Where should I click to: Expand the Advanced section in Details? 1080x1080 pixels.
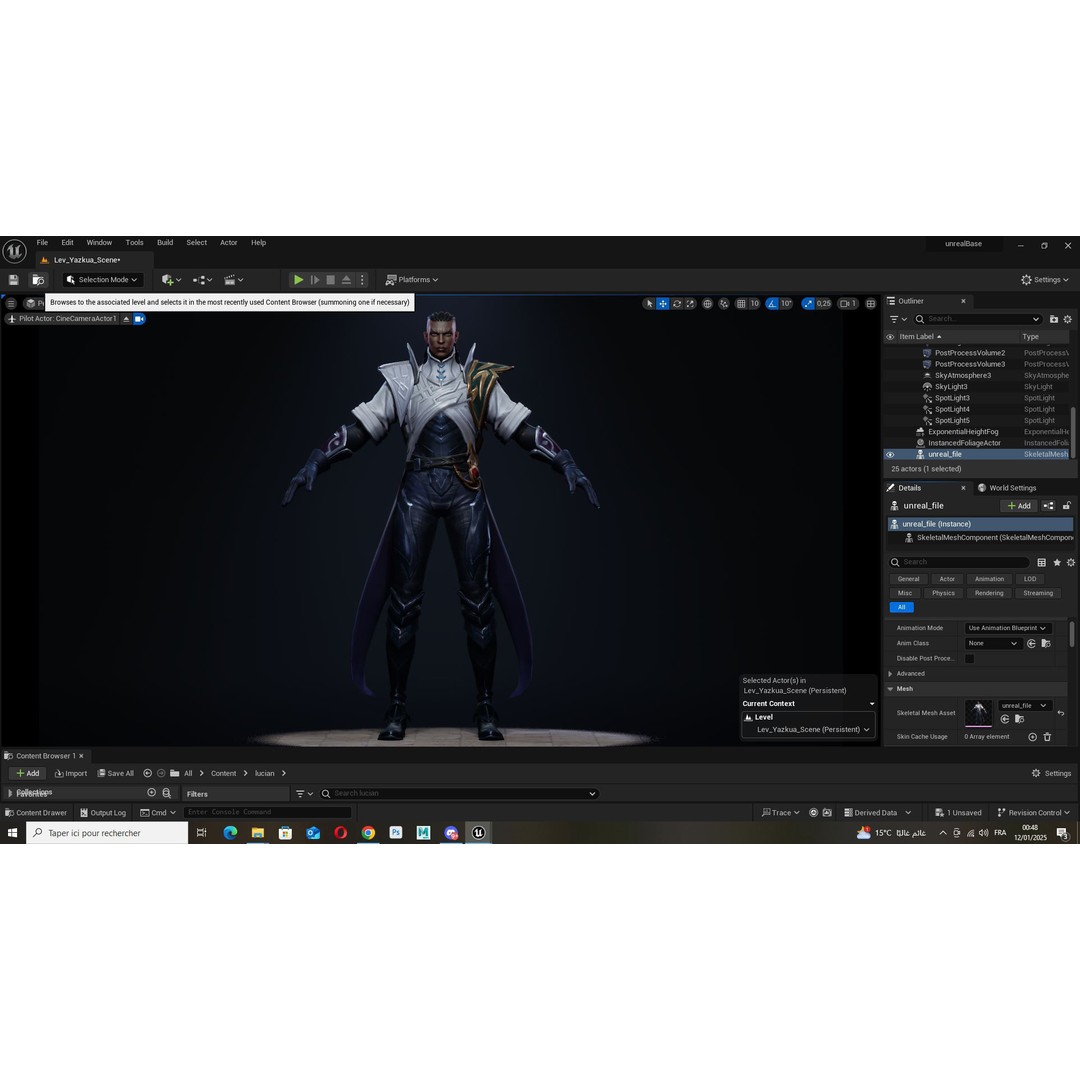click(x=890, y=674)
